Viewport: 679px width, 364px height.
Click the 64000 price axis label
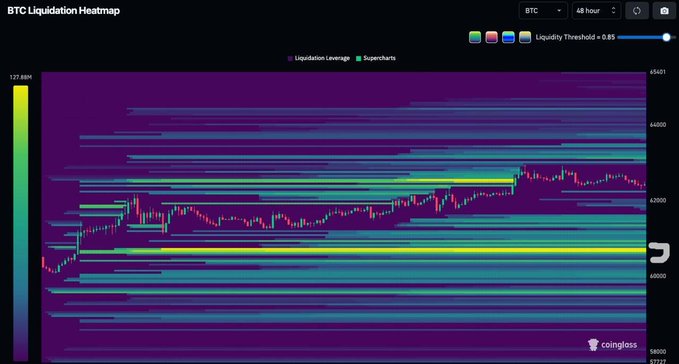(658, 125)
